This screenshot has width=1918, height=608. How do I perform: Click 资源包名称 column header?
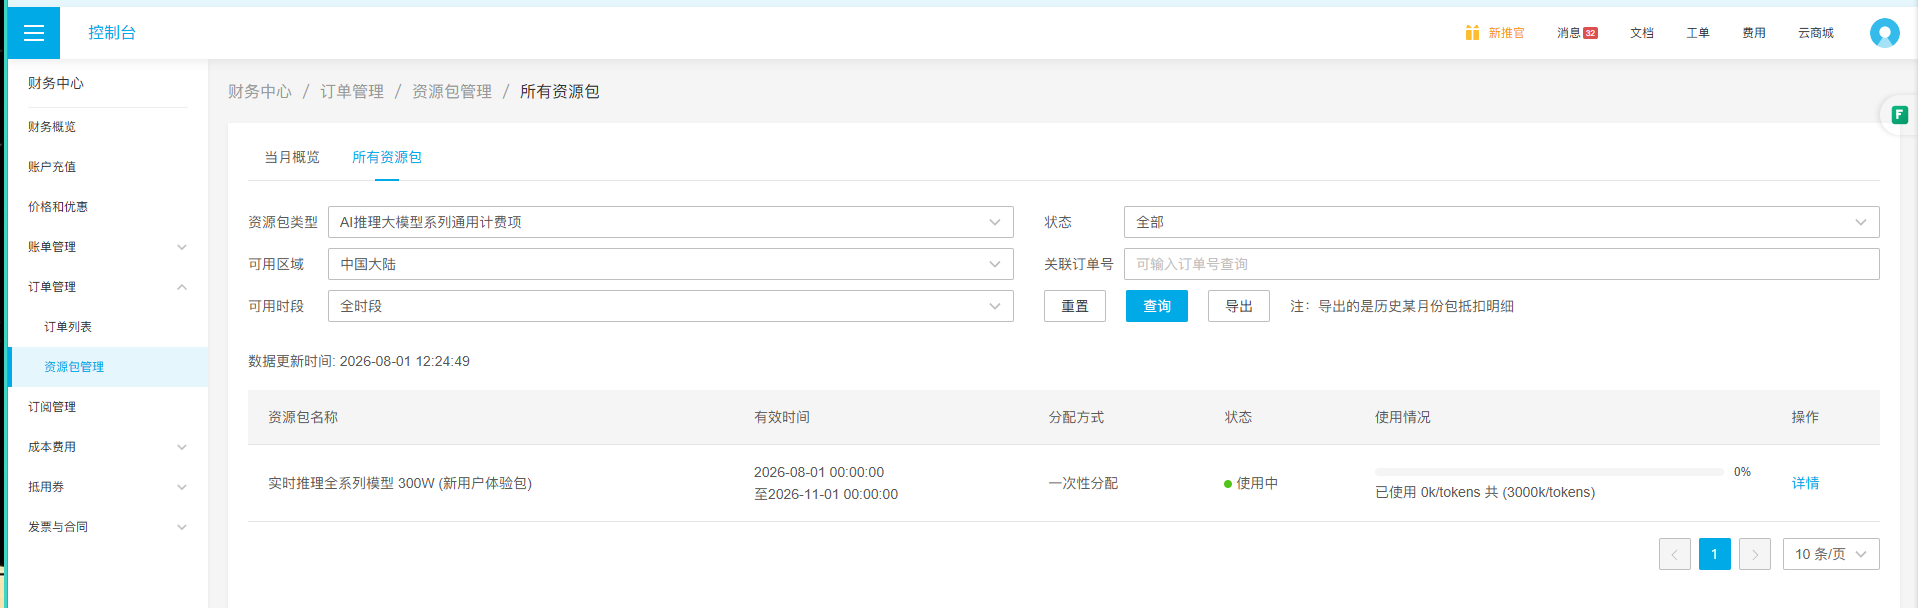coord(303,417)
